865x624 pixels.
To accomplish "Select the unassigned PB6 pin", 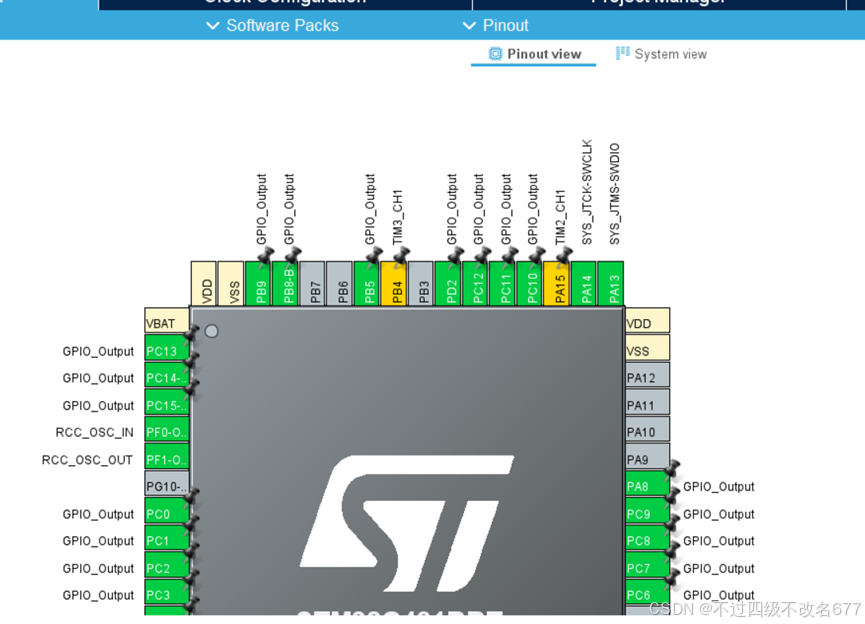I will coord(339,284).
